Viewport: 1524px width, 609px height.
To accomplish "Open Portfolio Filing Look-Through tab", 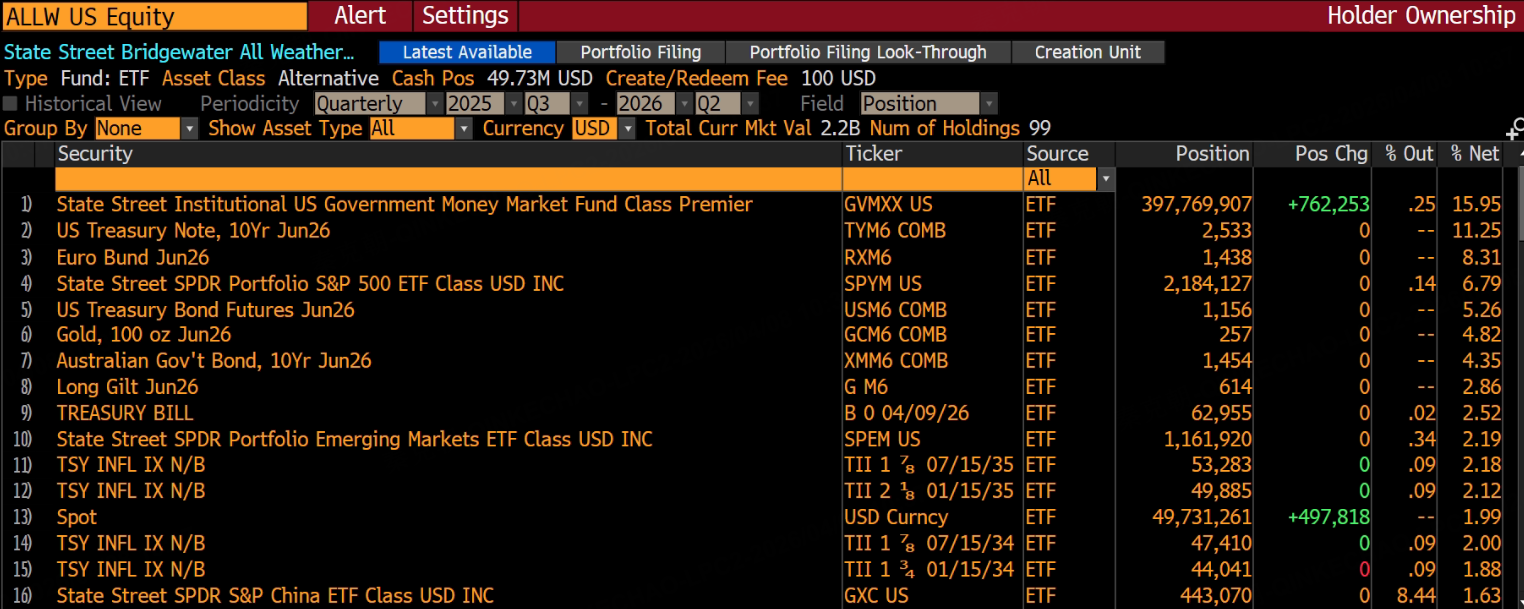I will 868,53.
